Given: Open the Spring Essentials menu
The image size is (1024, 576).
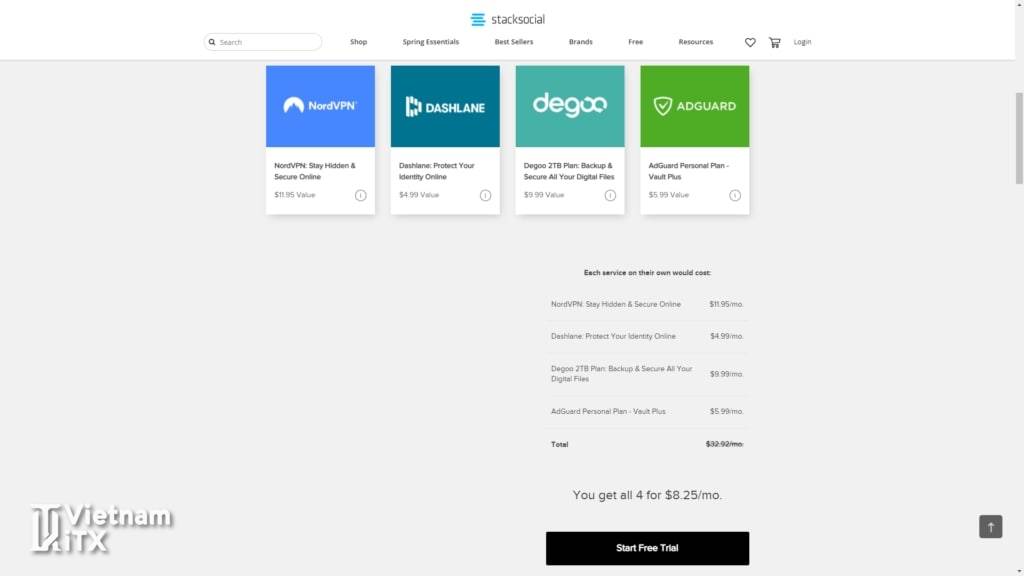Looking at the screenshot, I should click(431, 42).
